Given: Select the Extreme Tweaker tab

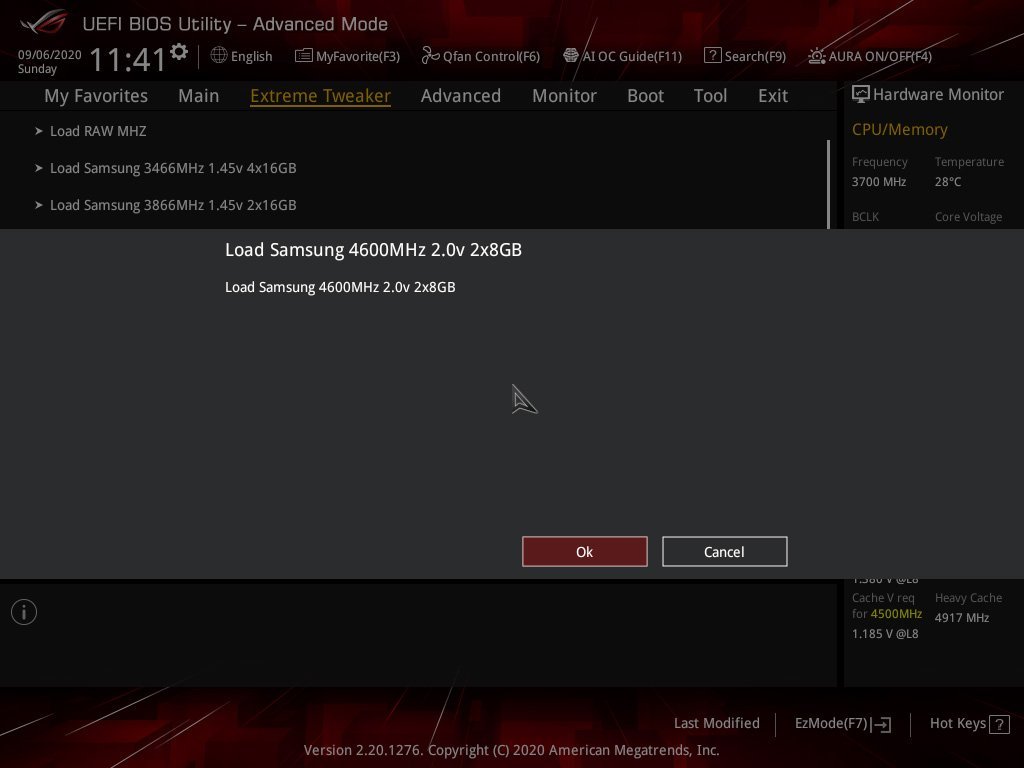Looking at the screenshot, I should point(321,96).
